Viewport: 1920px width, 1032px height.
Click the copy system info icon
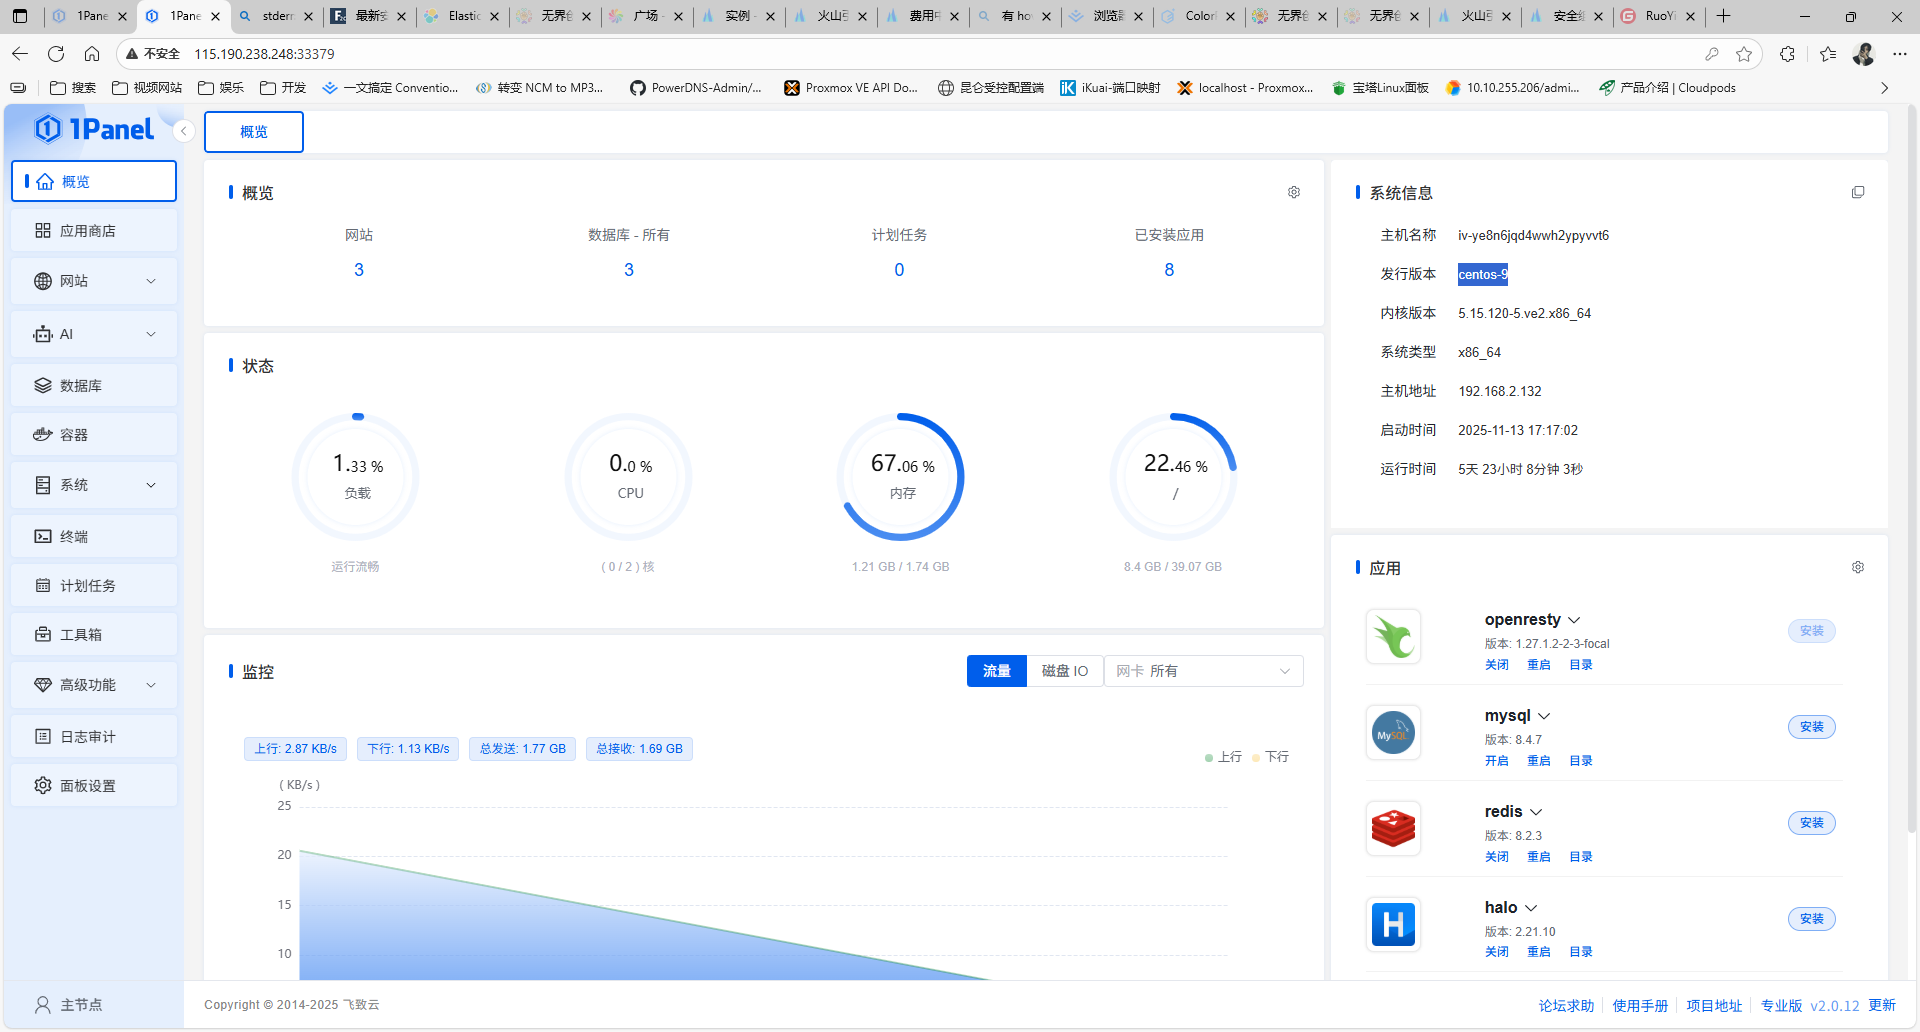click(x=1857, y=192)
